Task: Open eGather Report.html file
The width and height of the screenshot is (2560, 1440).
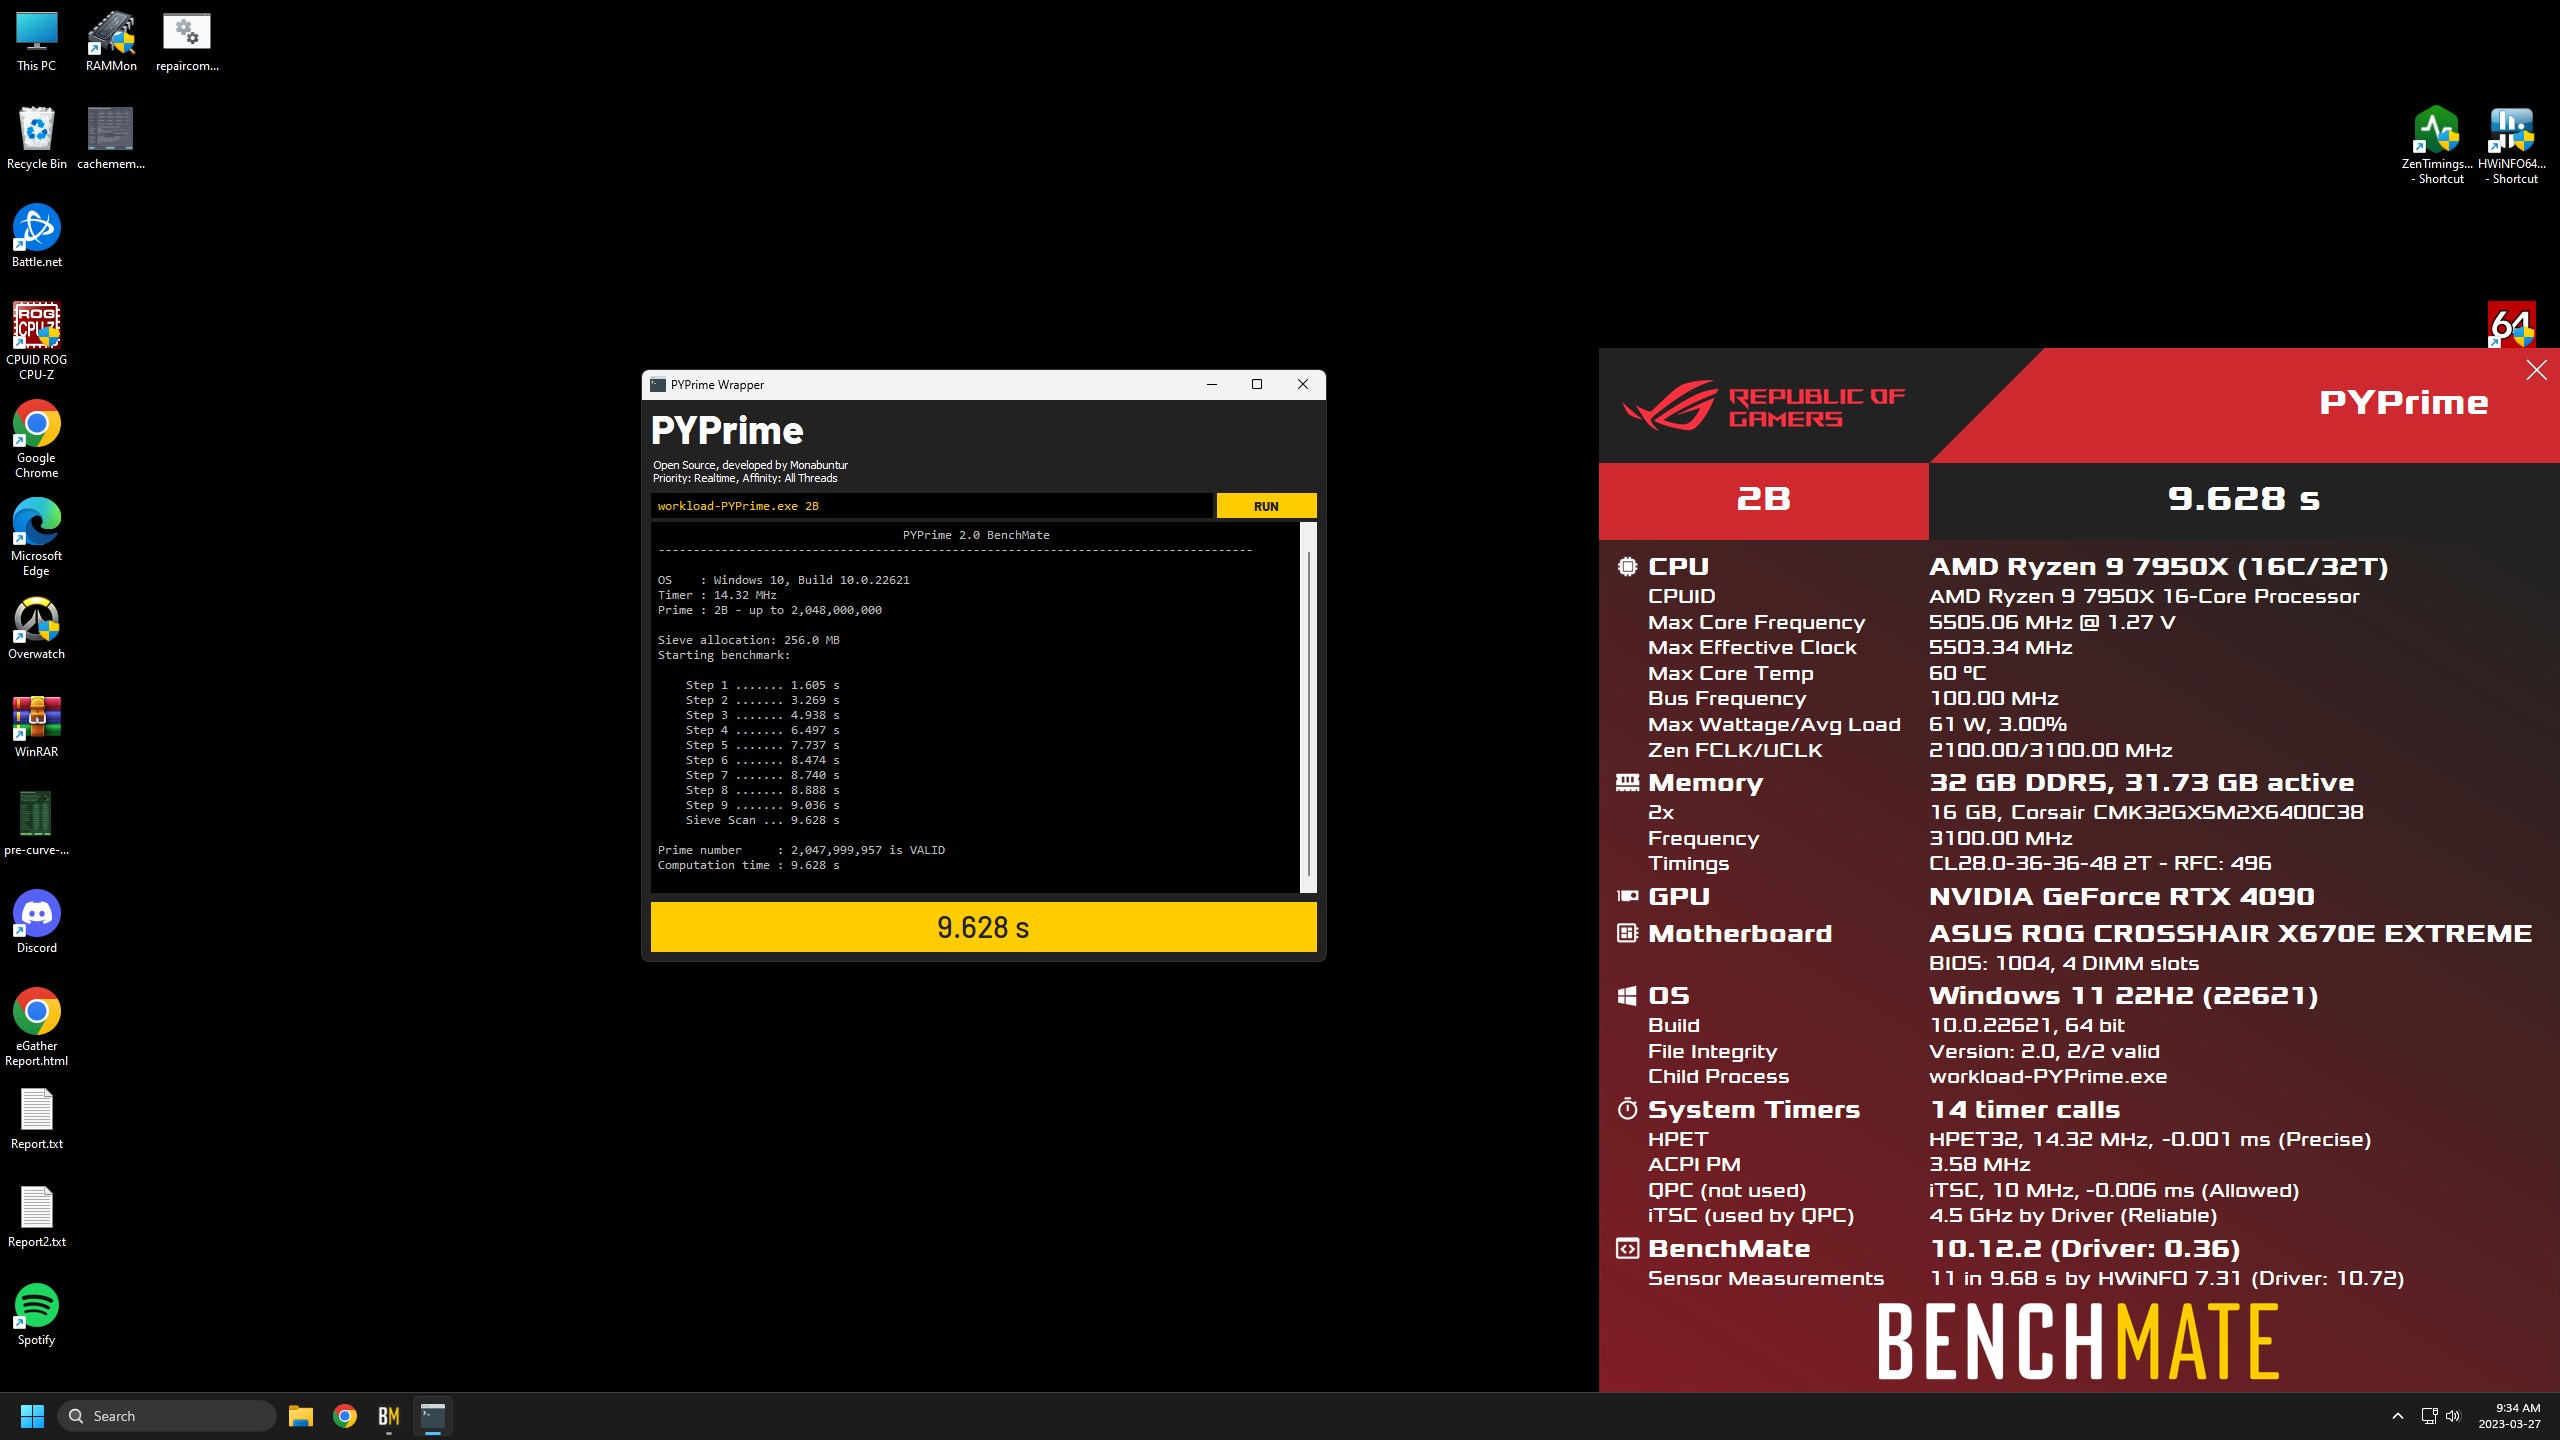Action: (36, 1027)
